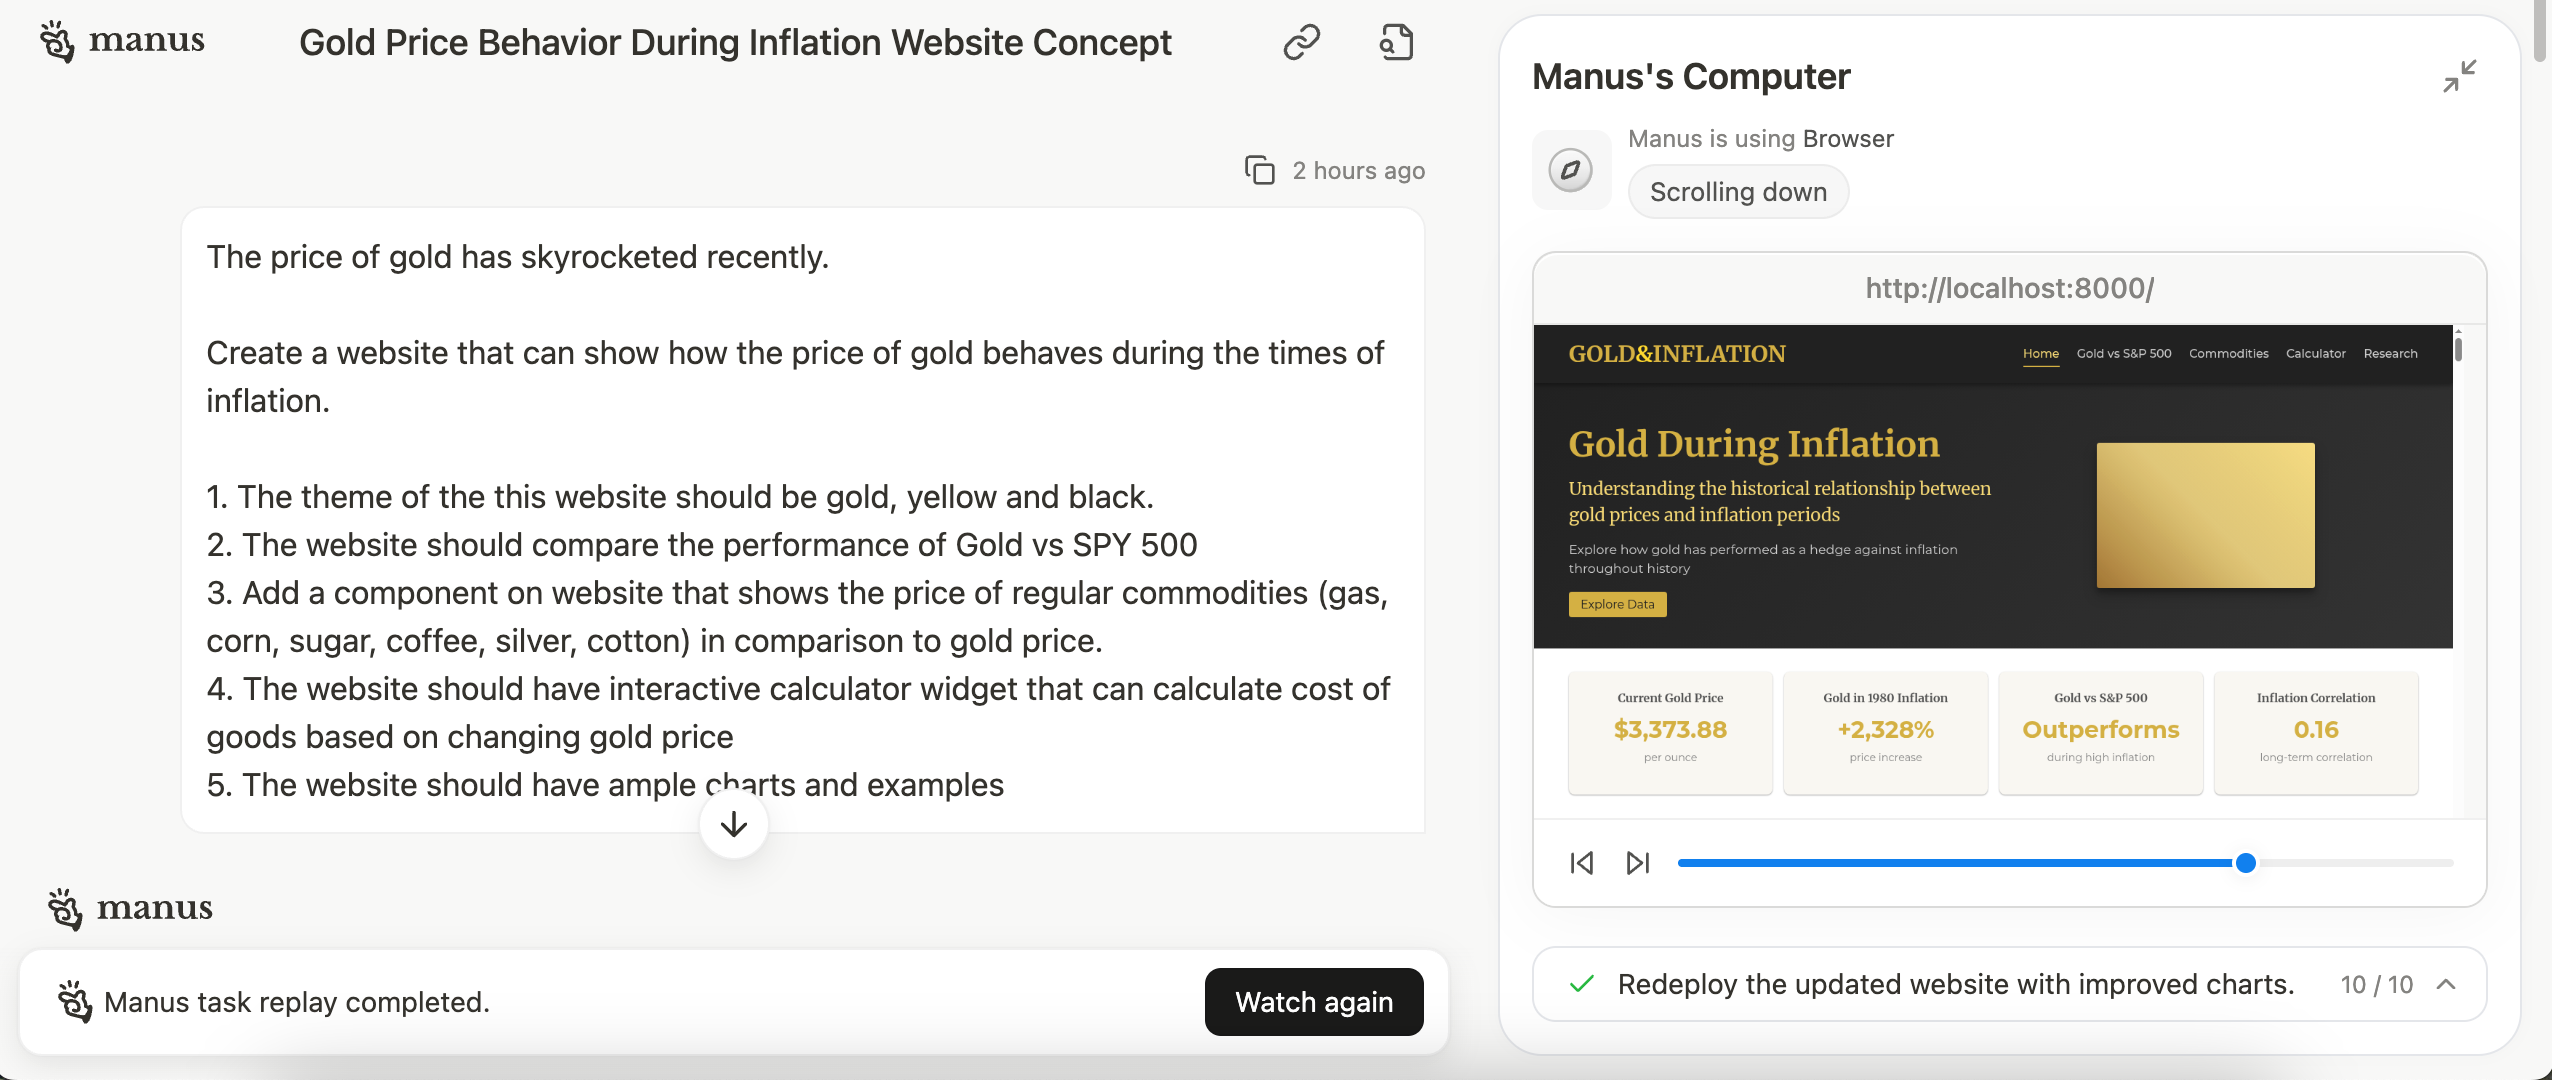Screen dimensions: 2552x1080
Task: Click the replay progress slider handle
Action: tap(2245, 863)
